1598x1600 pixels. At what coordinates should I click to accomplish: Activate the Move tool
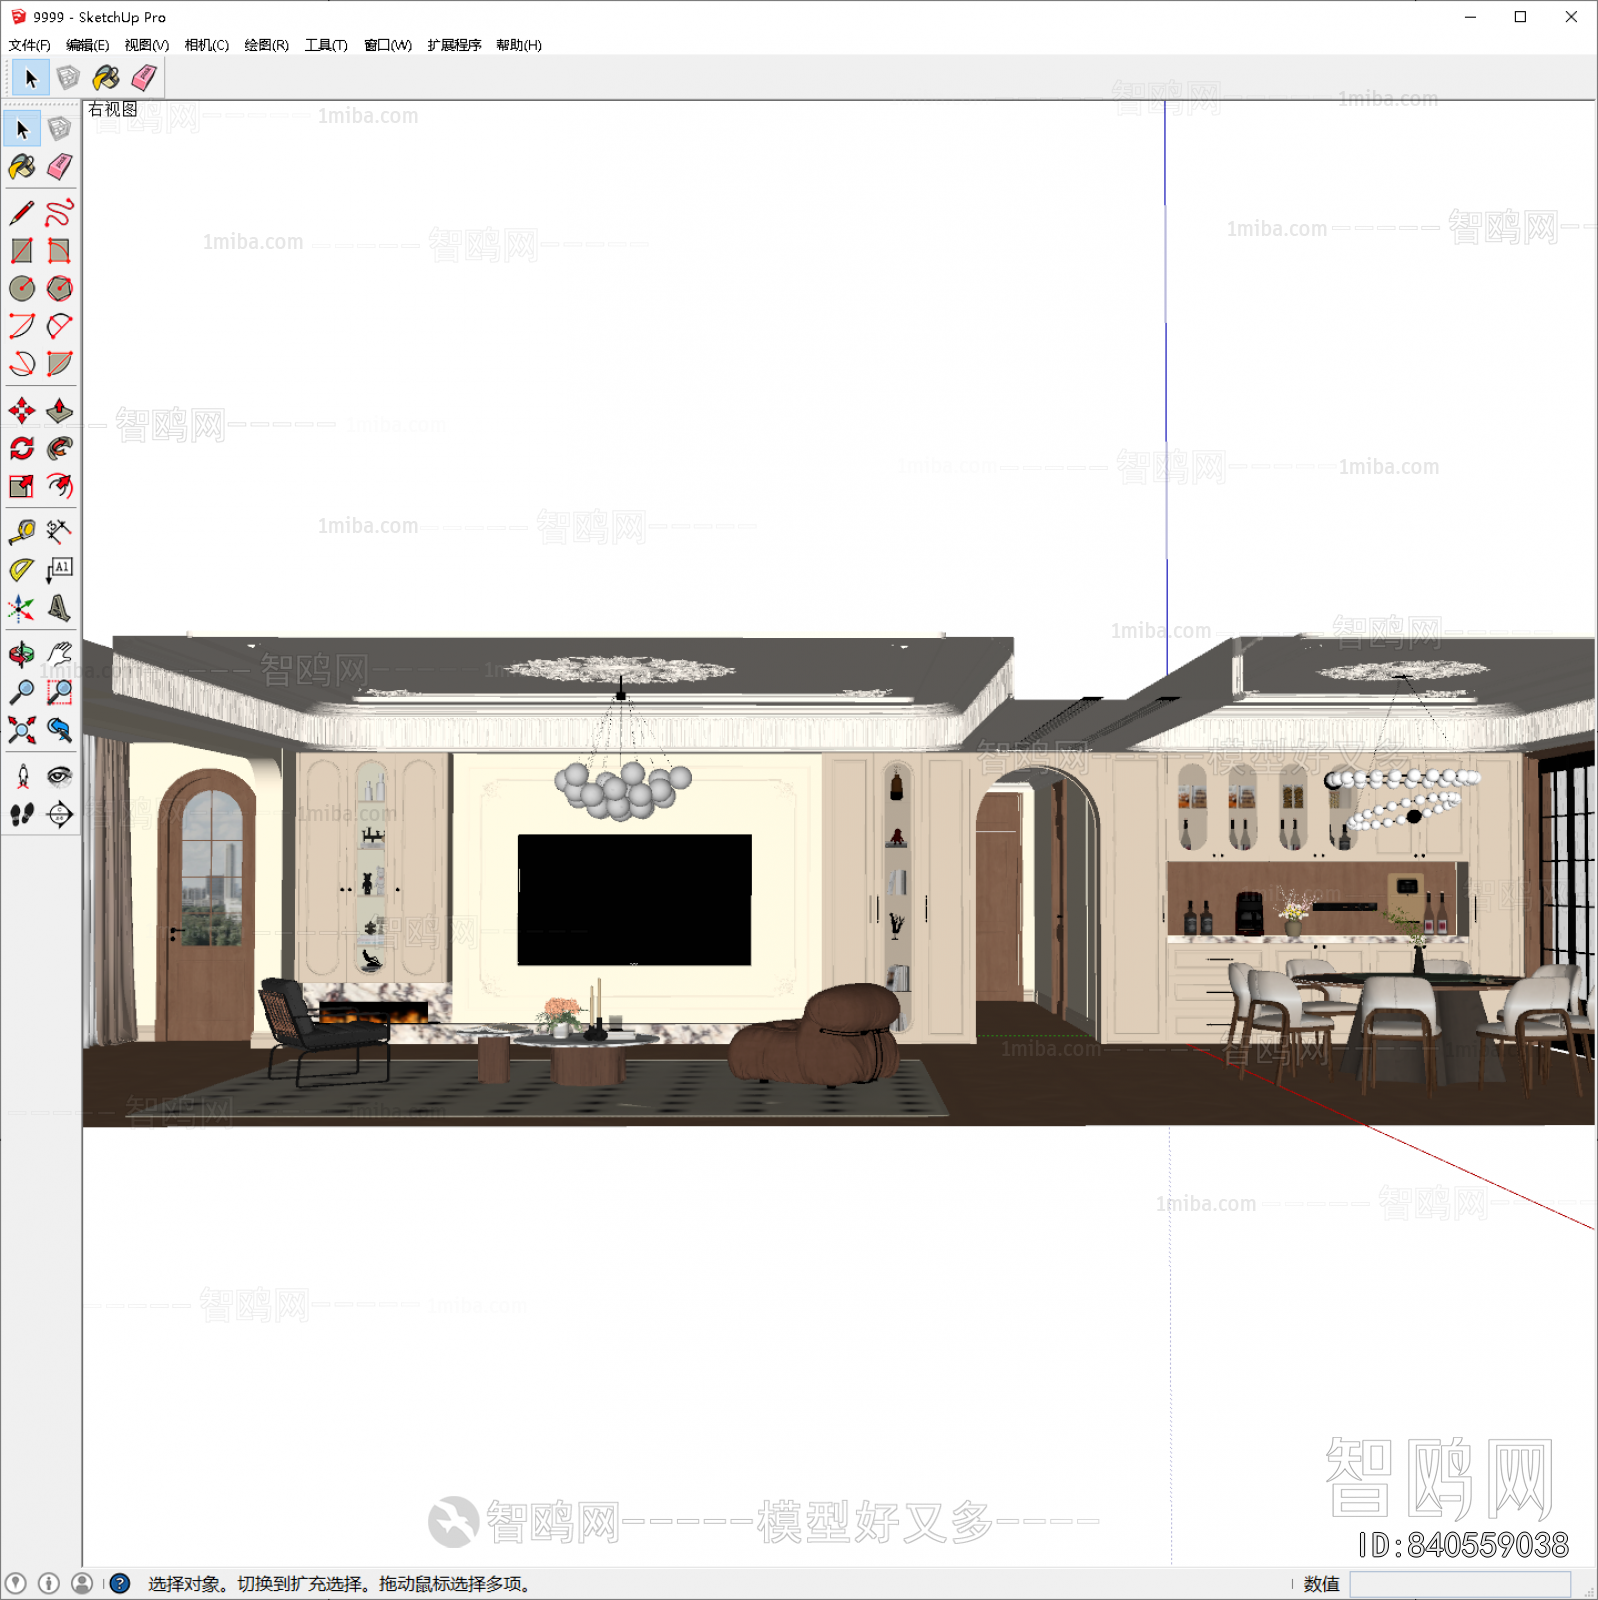coord(22,411)
